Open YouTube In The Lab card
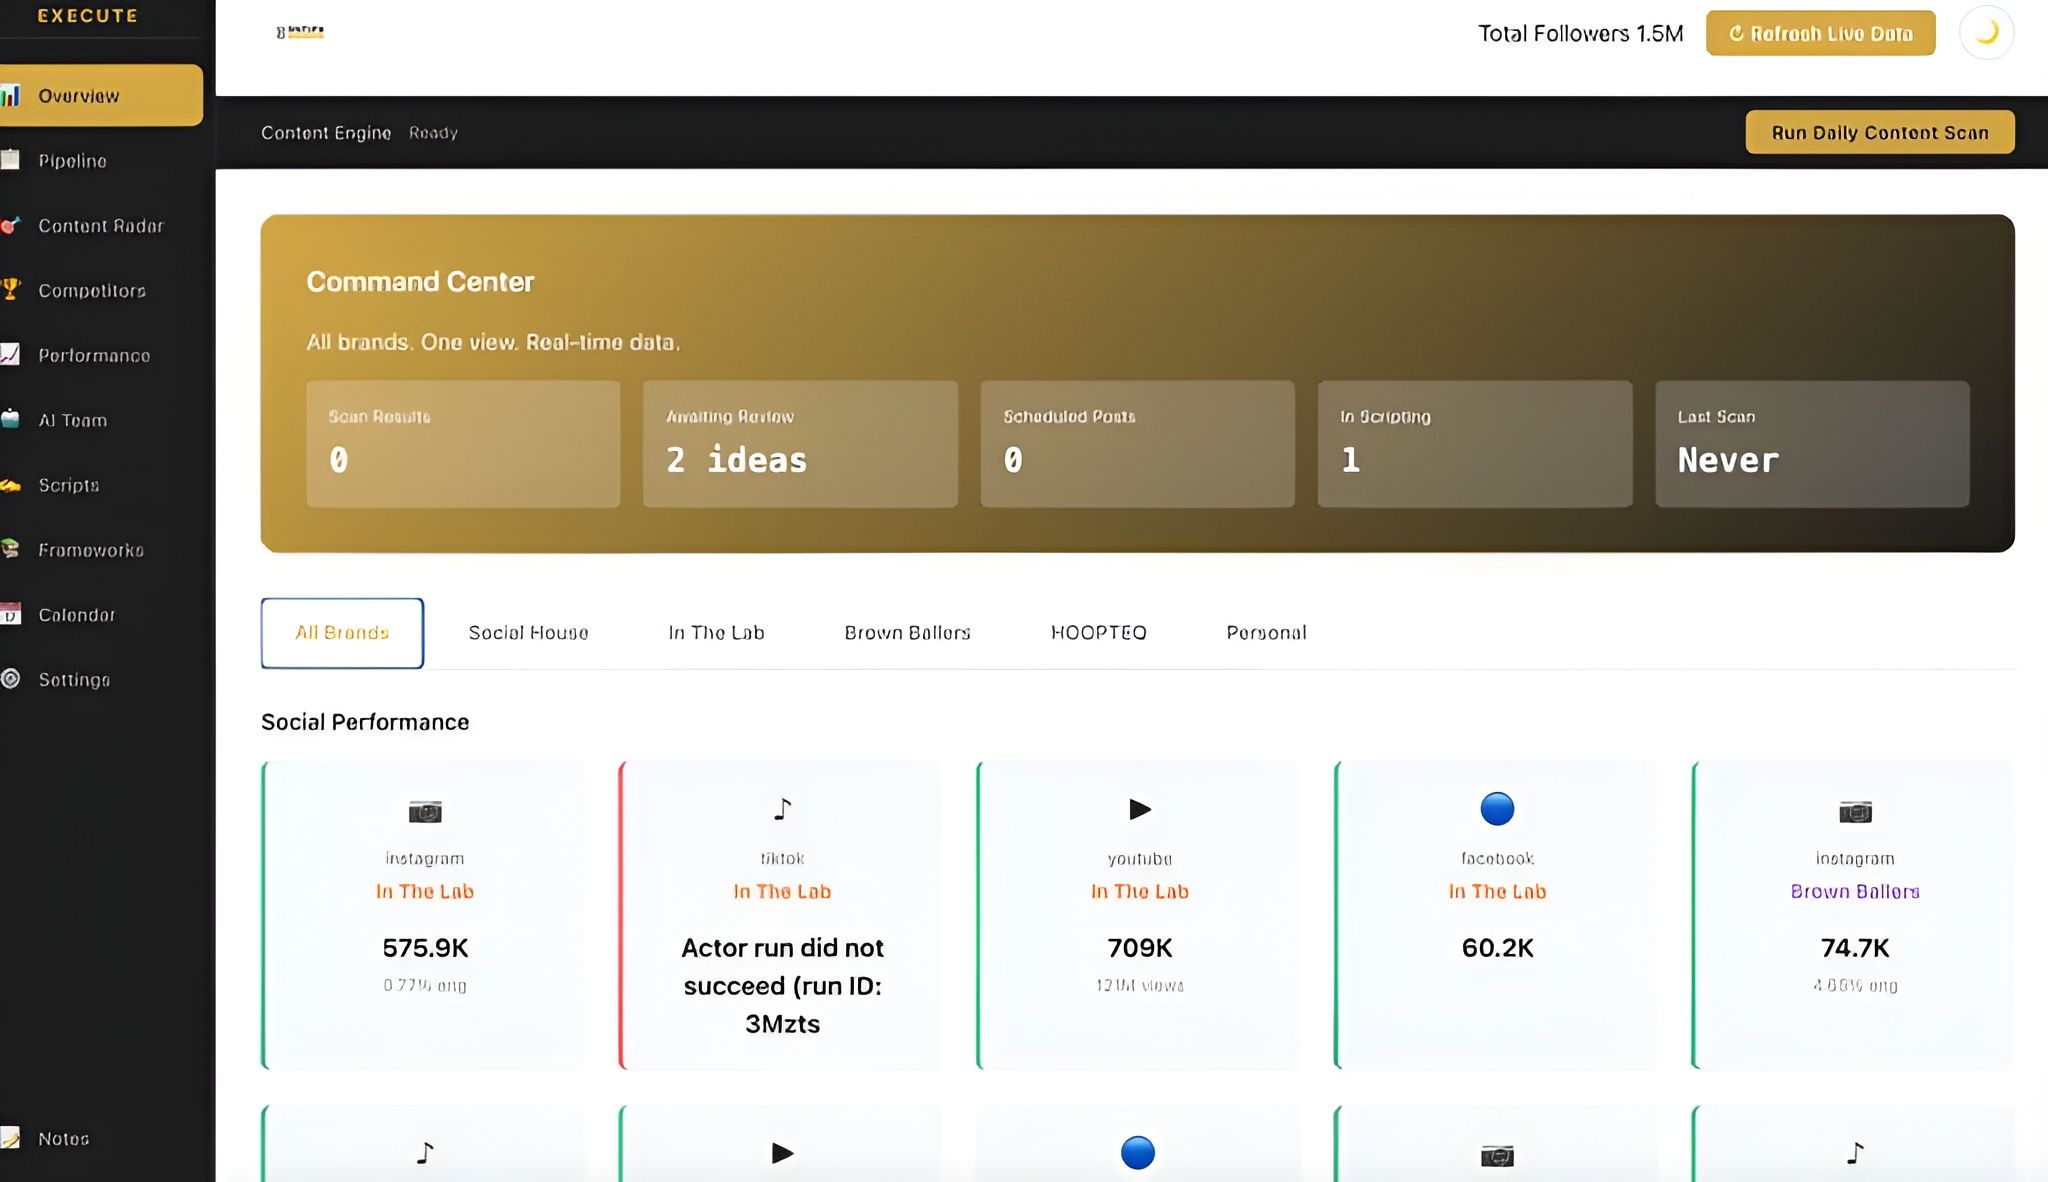The image size is (2048, 1182). tap(1139, 915)
